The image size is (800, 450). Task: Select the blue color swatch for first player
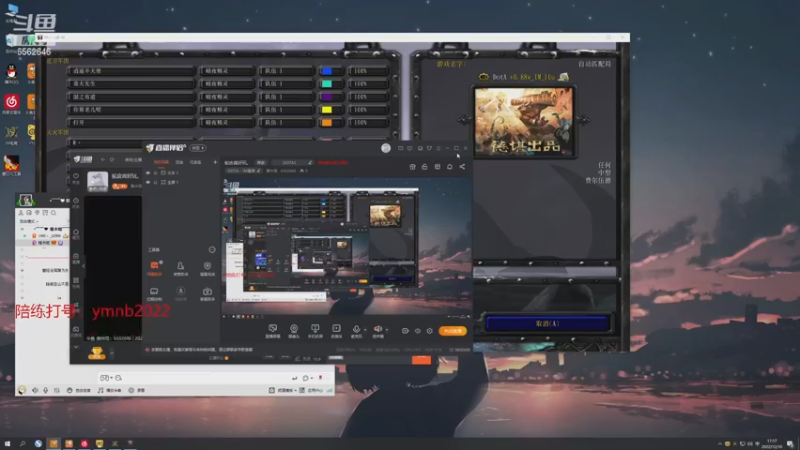pyautogui.click(x=327, y=71)
